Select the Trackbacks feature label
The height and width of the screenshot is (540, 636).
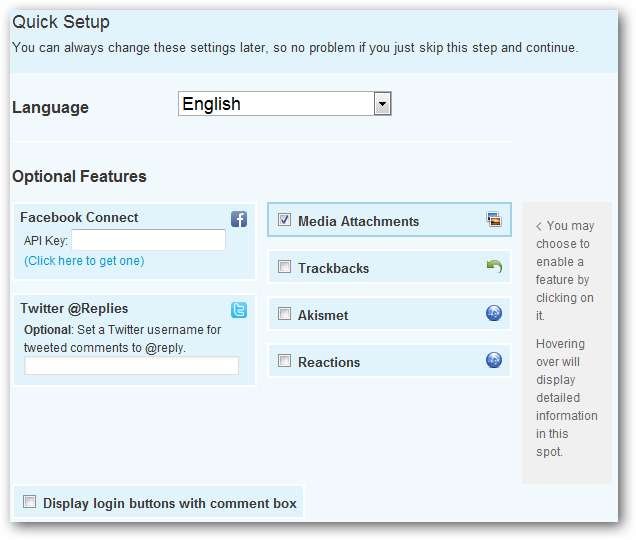pyautogui.click(x=333, y=268)
